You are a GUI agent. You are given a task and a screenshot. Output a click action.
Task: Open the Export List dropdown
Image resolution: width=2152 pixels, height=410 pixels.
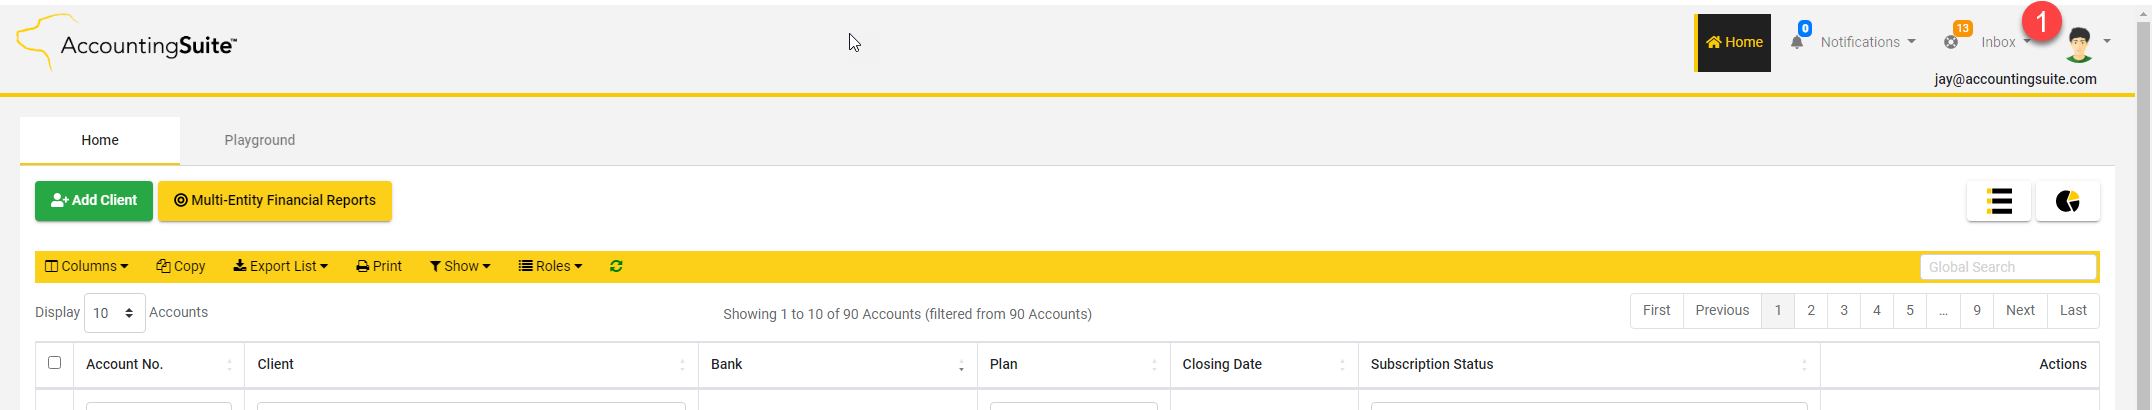point(281,266)
